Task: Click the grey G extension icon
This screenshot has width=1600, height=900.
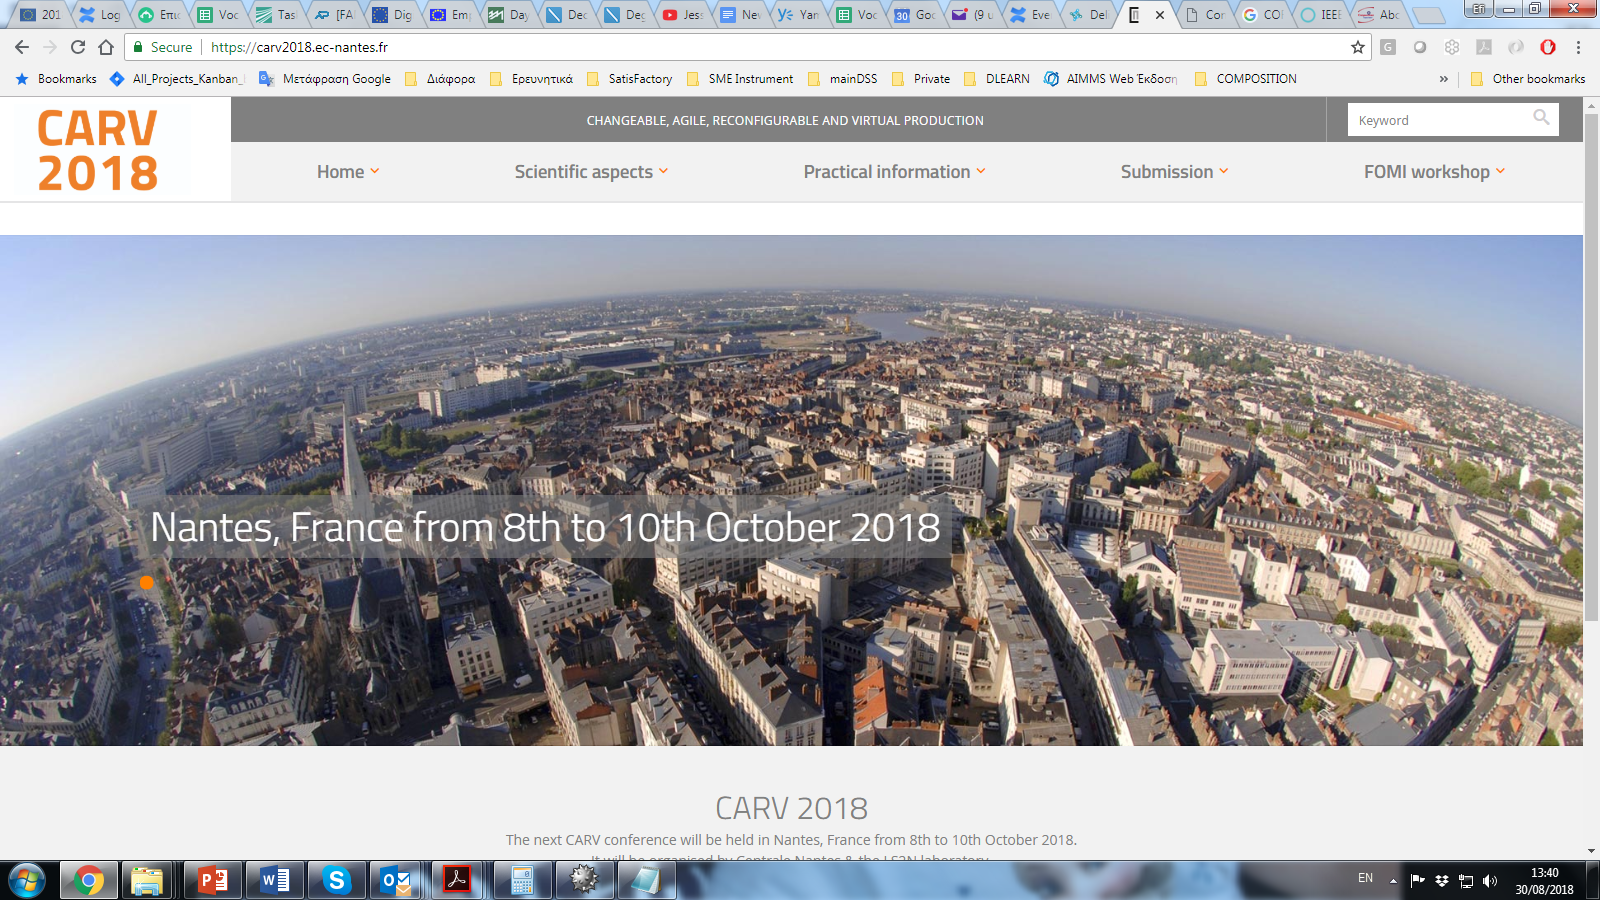Action: coord(1388,47)
